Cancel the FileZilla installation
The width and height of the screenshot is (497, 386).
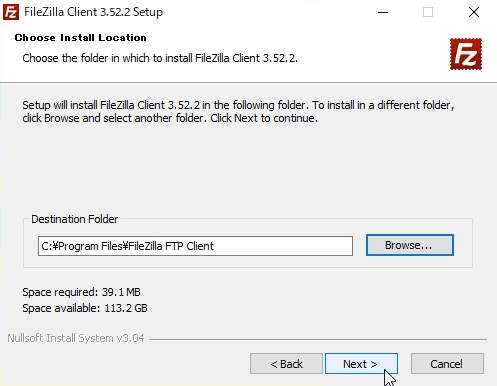point(447,364)
